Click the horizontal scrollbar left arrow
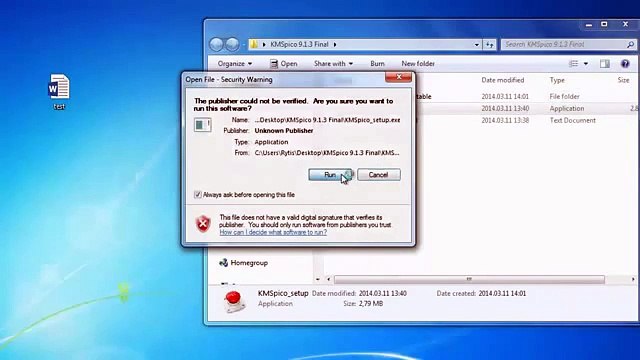 click(329, 279)
